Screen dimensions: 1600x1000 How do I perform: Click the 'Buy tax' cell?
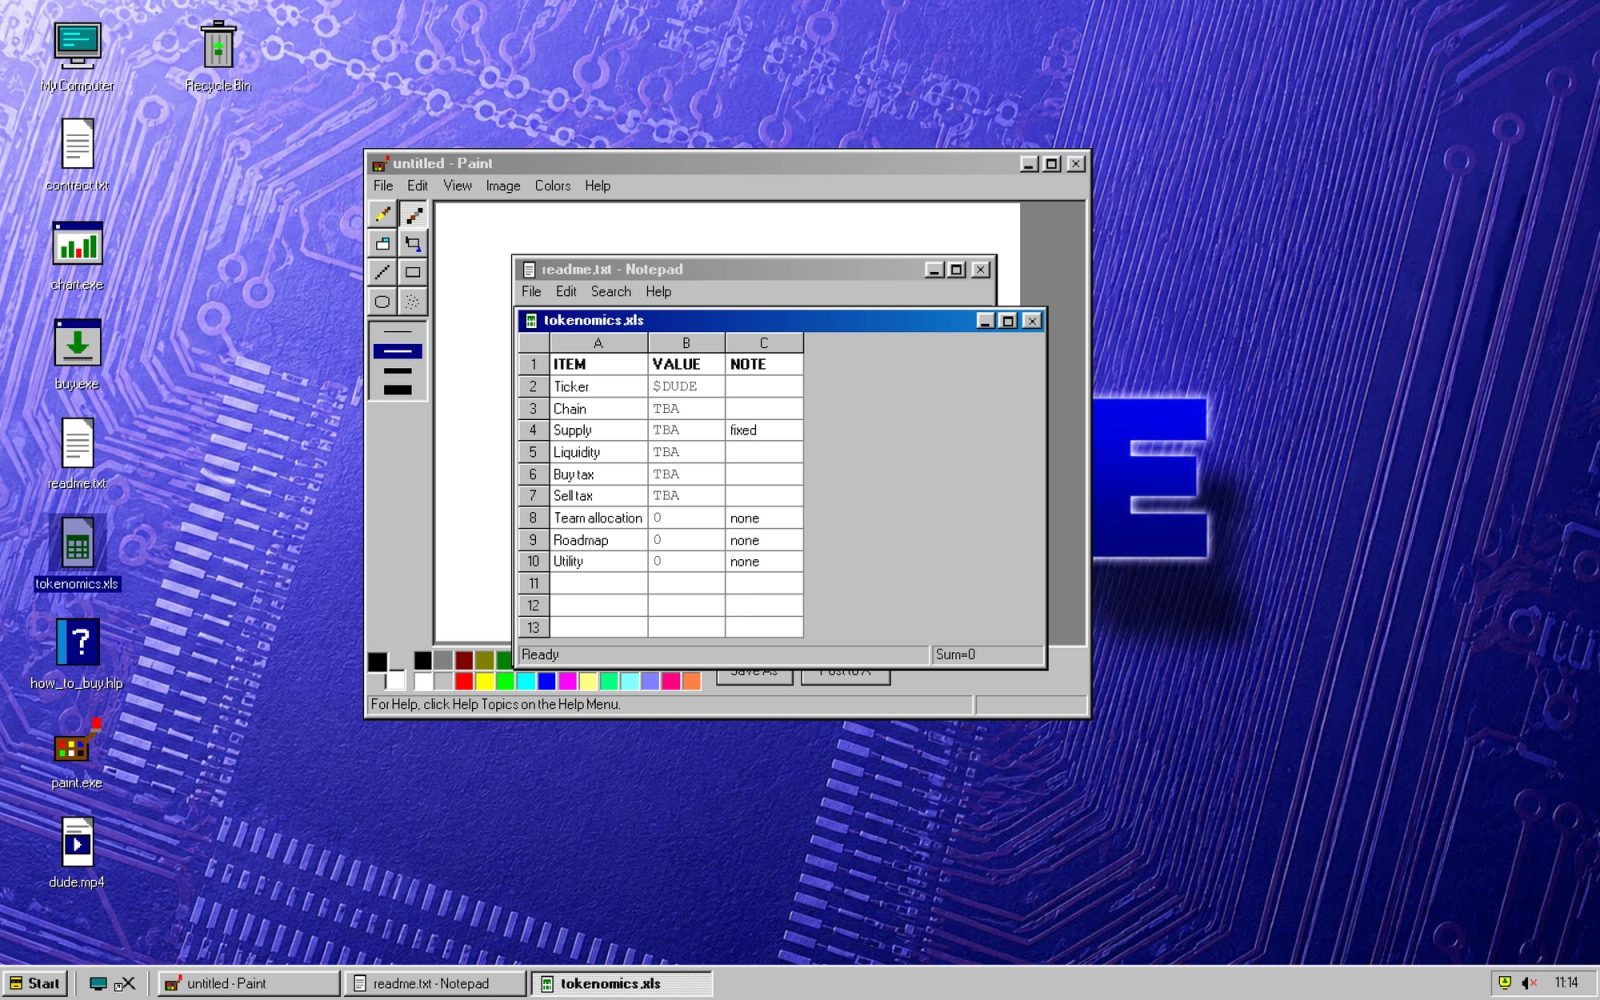click(x=598, y=474)
